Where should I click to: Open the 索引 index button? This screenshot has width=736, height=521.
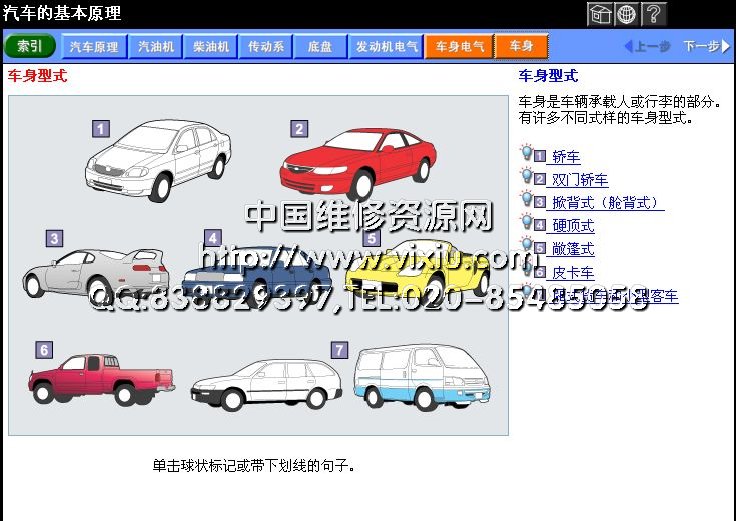[x=30, y=46]
